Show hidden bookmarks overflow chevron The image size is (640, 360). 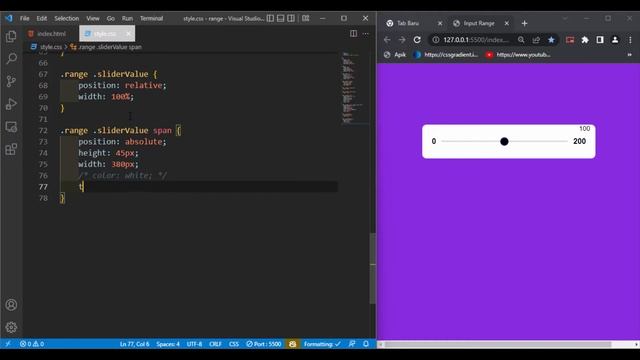click(x=630, y=55)
